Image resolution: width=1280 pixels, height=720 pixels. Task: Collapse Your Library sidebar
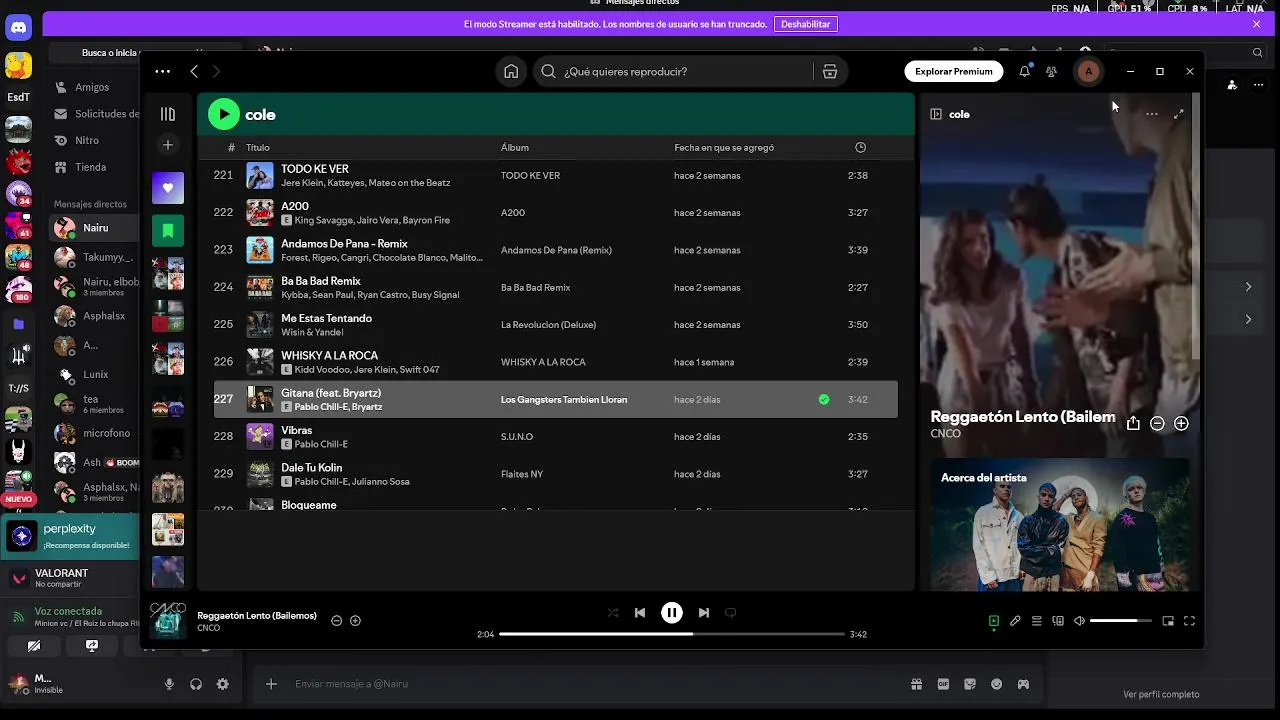pyautogui.click(x=168, y=114)
